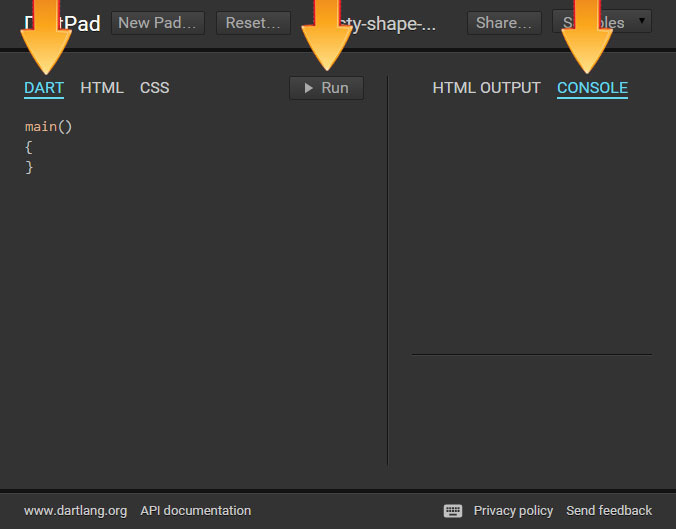Switch to the DART editor tab

(x=44, y=88)
